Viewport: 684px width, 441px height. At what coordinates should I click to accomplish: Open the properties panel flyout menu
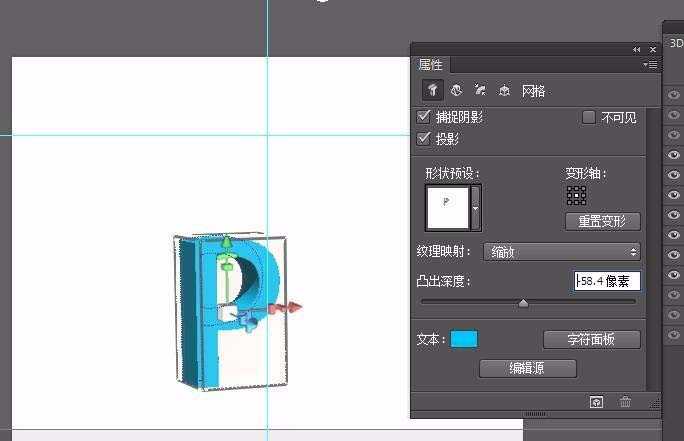pos(651,65)
